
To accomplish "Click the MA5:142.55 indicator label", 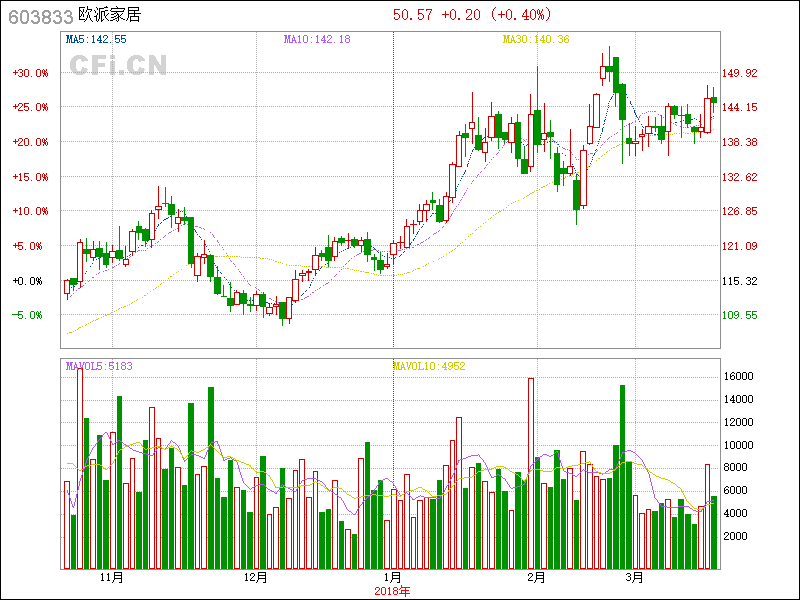I will (x=96, y=39).
